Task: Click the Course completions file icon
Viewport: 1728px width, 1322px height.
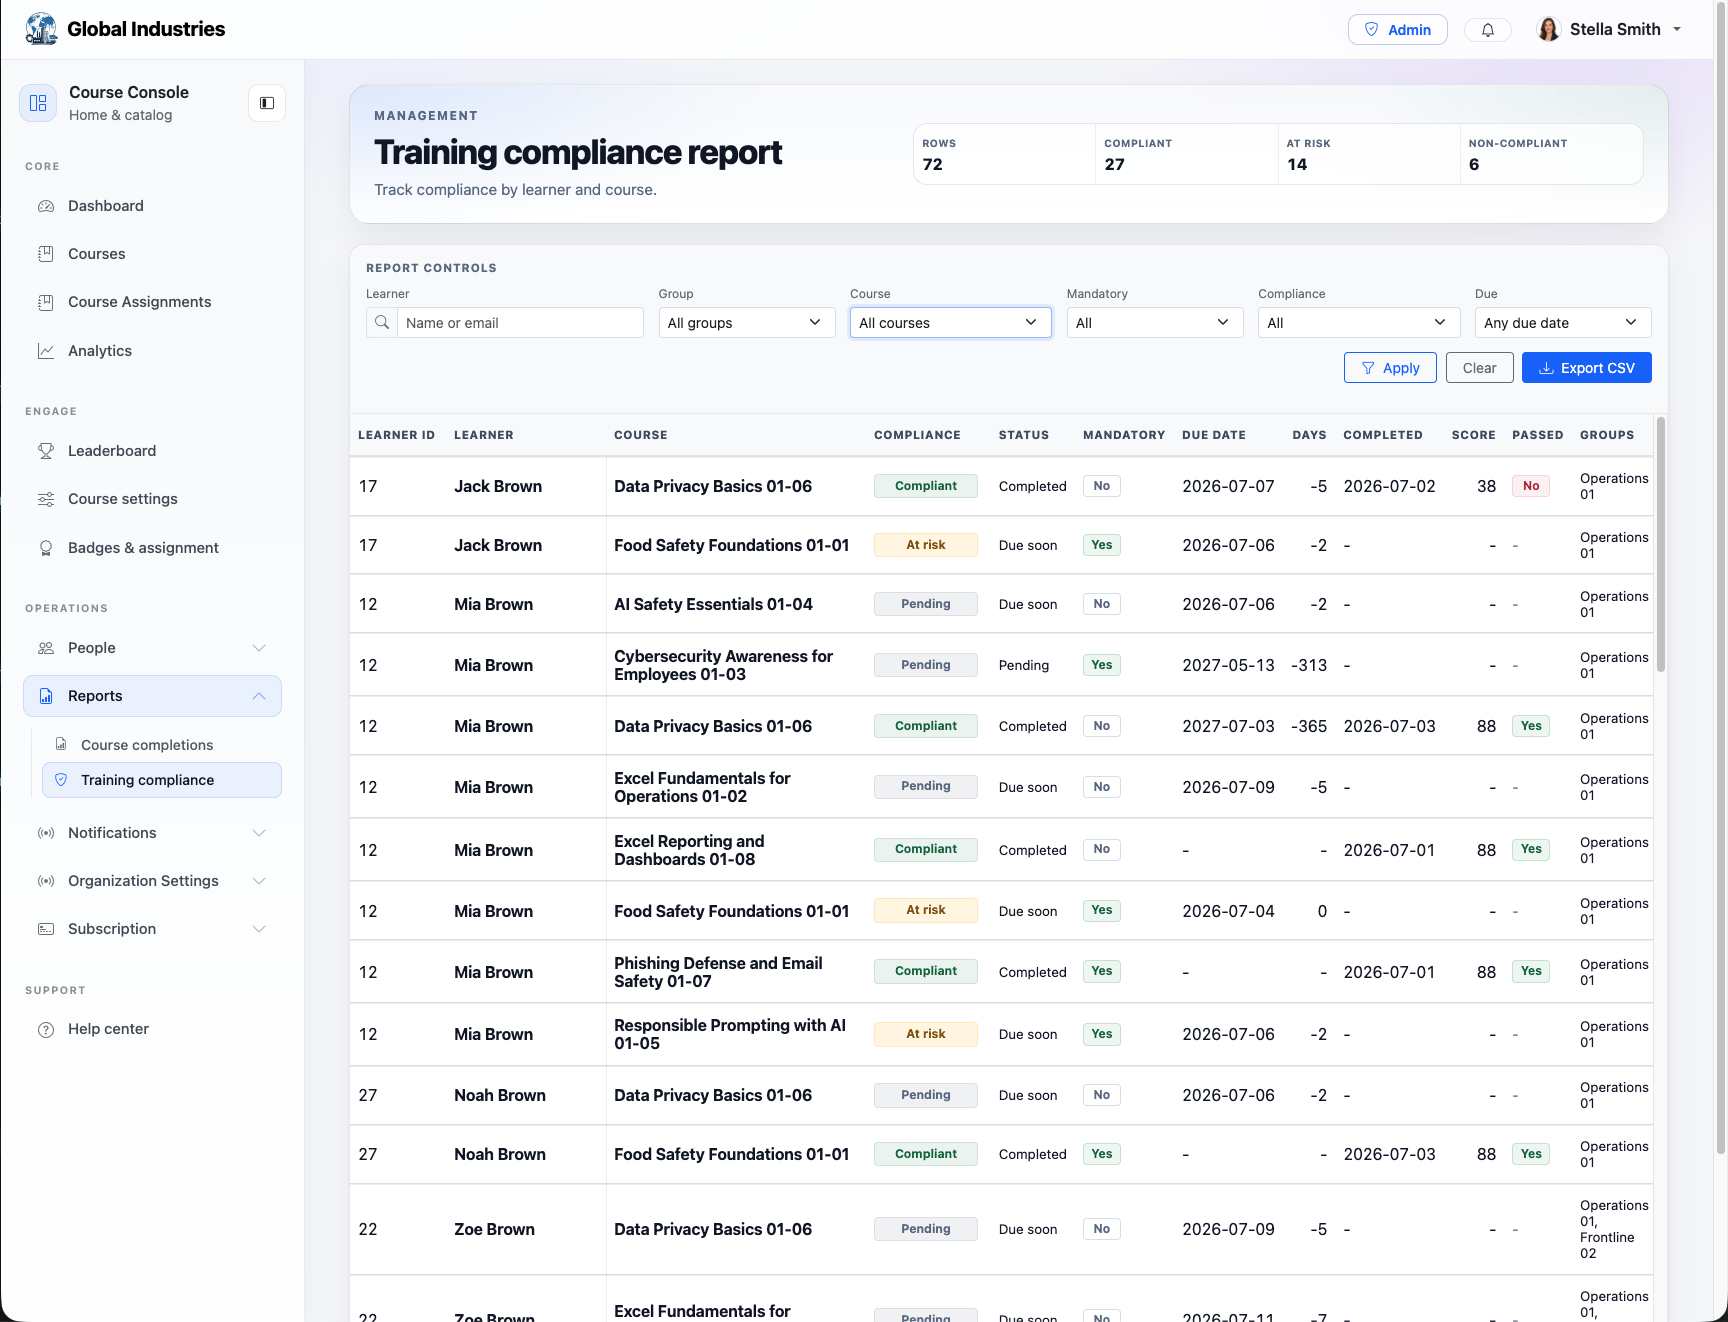Action: (61, 744)
